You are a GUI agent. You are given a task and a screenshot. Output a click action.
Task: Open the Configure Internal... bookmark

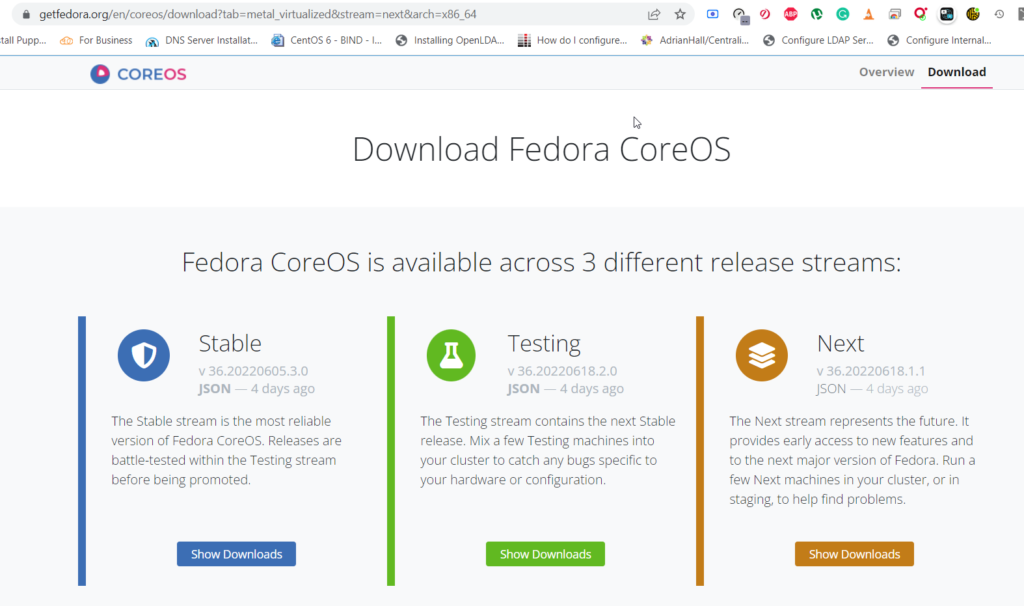pyautogui.click(x=939, y=40)
